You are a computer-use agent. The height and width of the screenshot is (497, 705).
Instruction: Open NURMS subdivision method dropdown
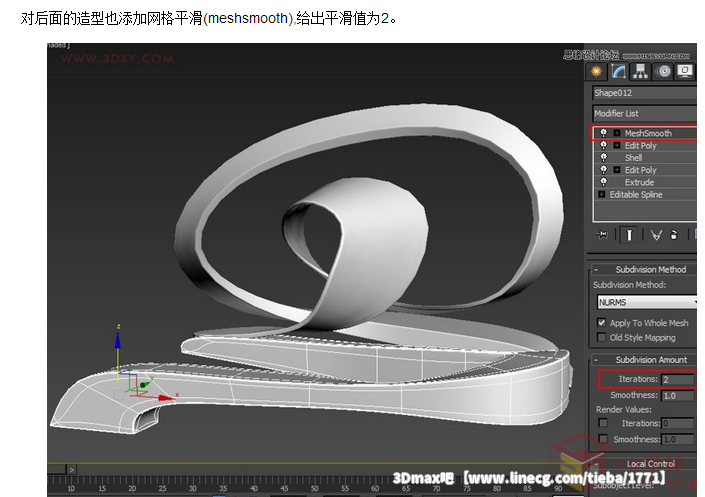647,302
